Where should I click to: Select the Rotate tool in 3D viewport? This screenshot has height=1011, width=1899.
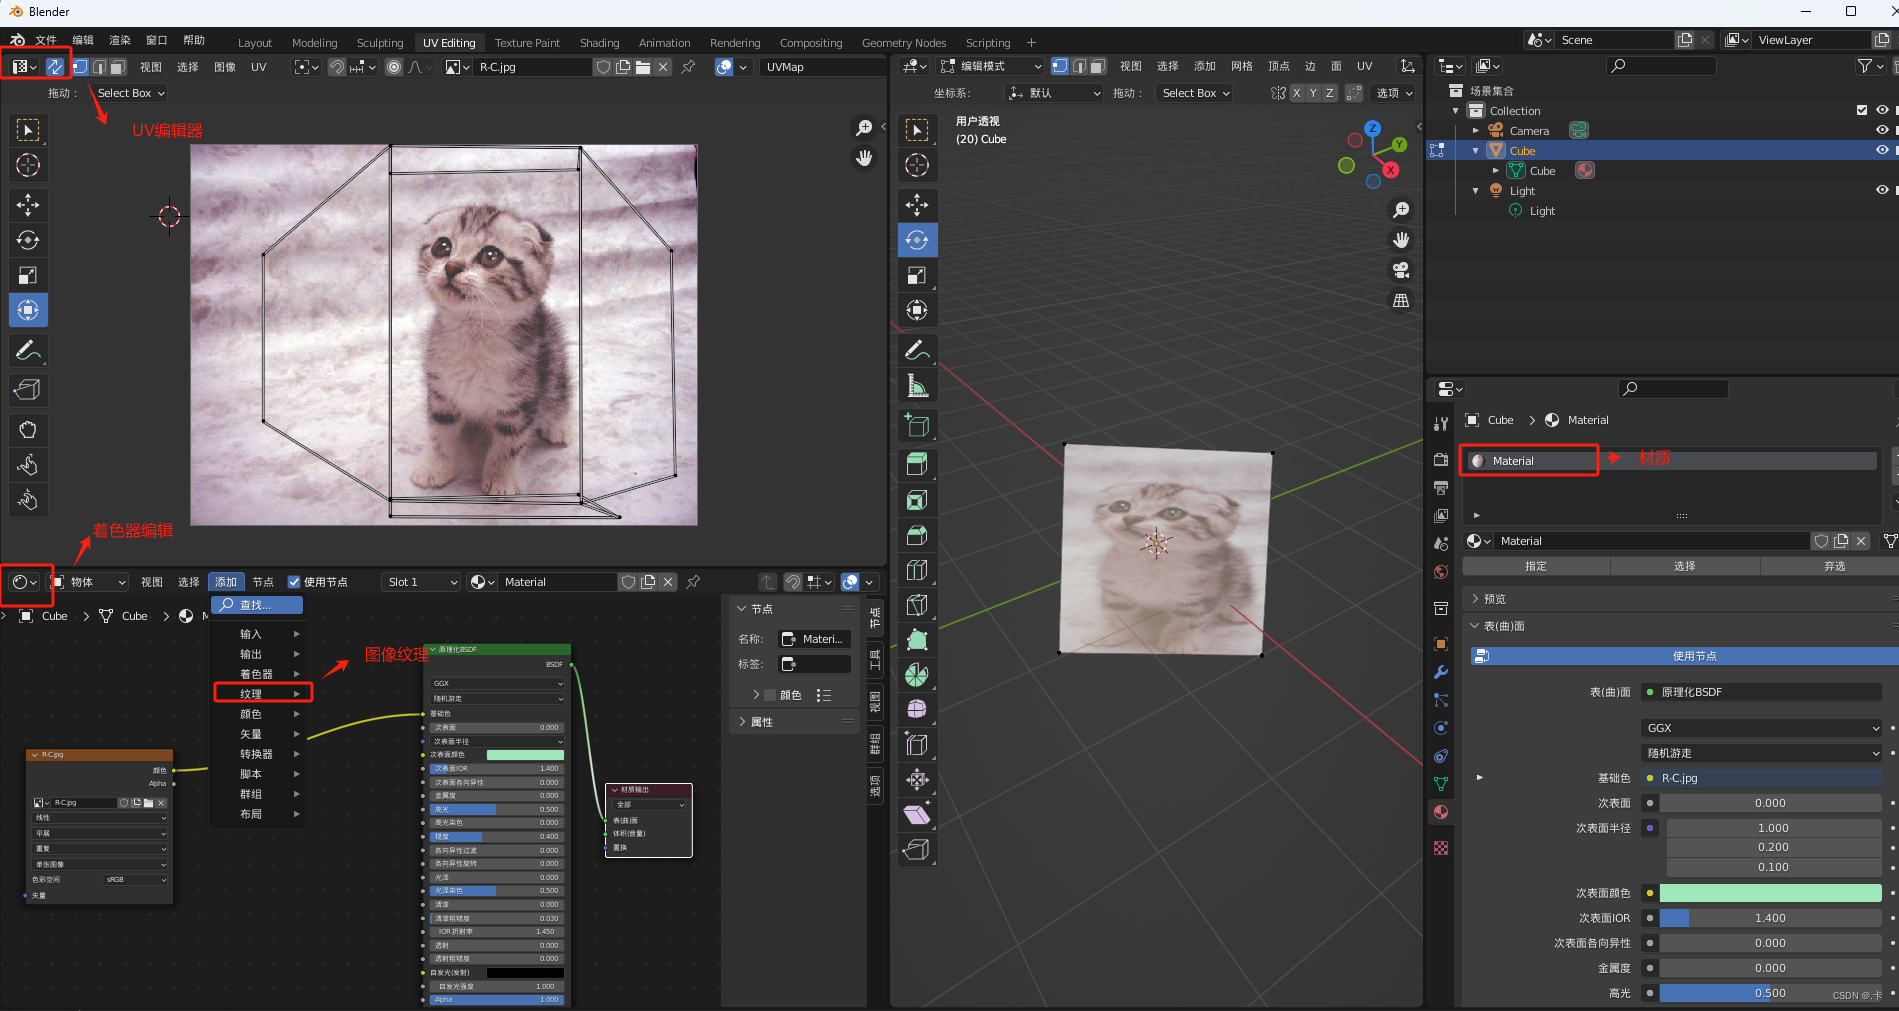point(917,240)
